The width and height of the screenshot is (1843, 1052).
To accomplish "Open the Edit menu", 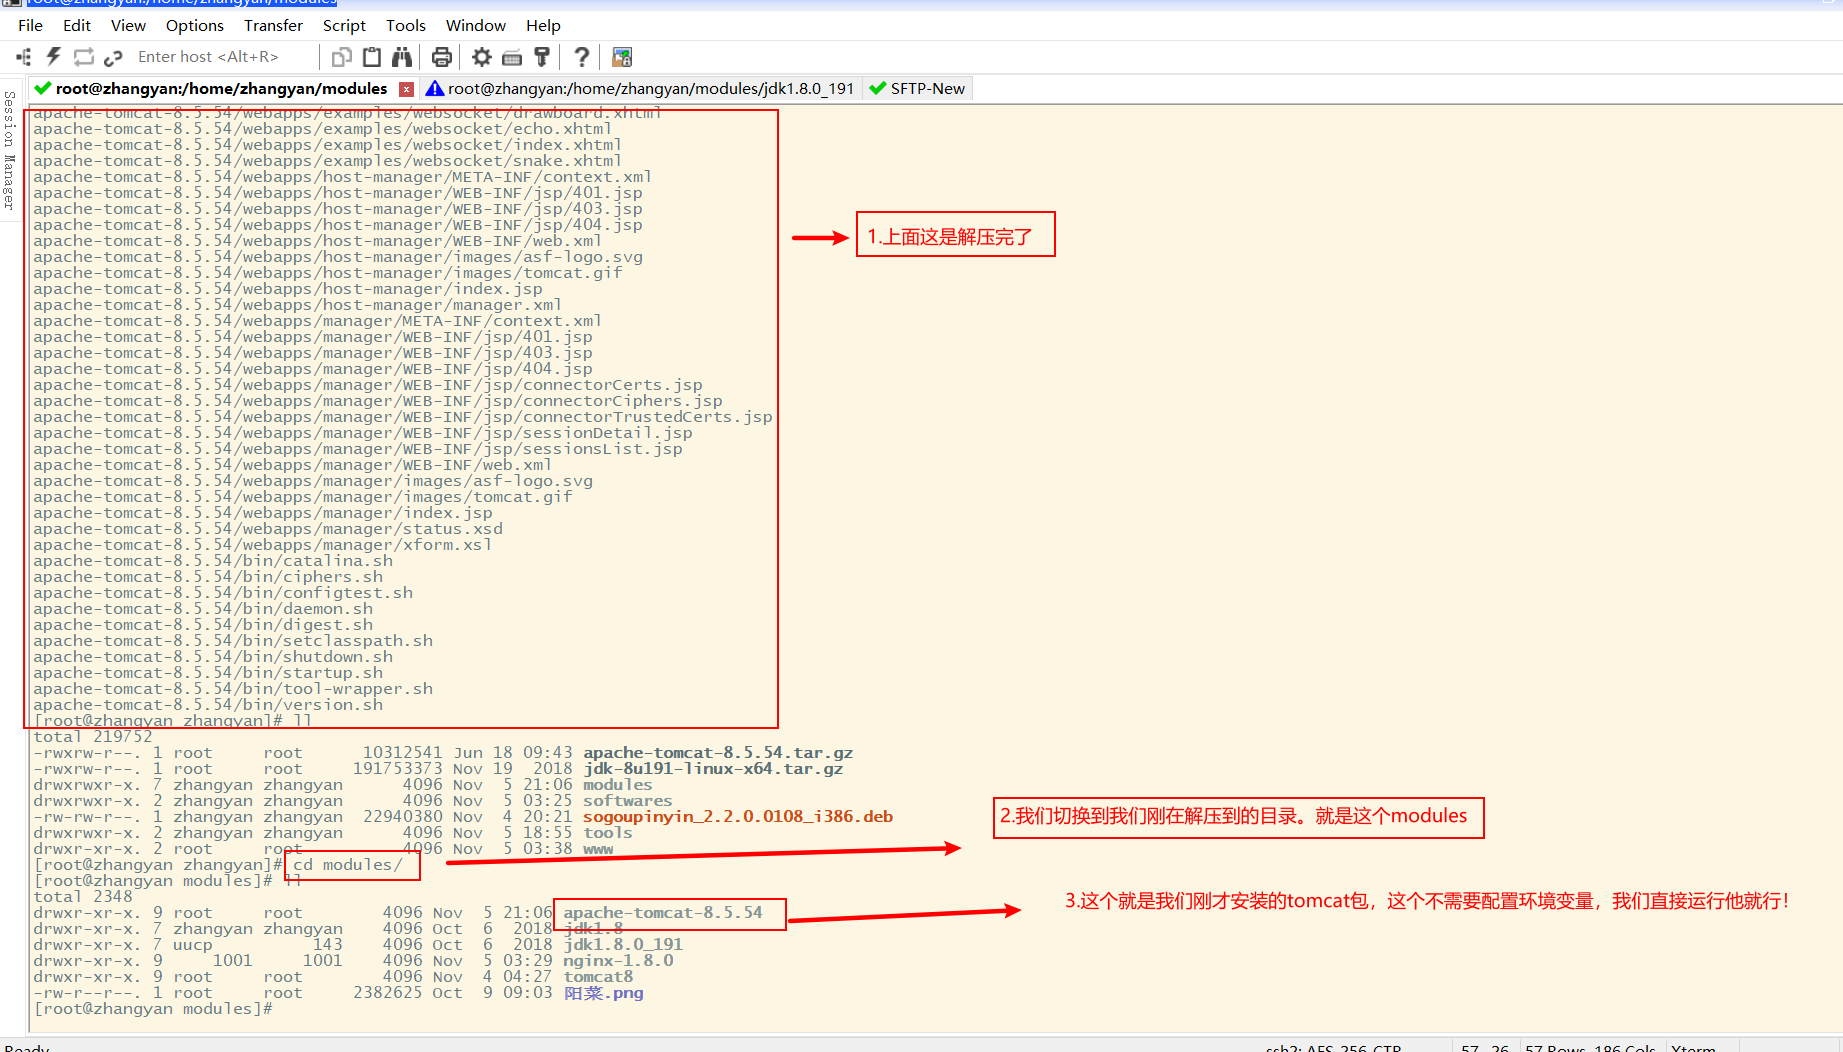I will coord(77,25).
